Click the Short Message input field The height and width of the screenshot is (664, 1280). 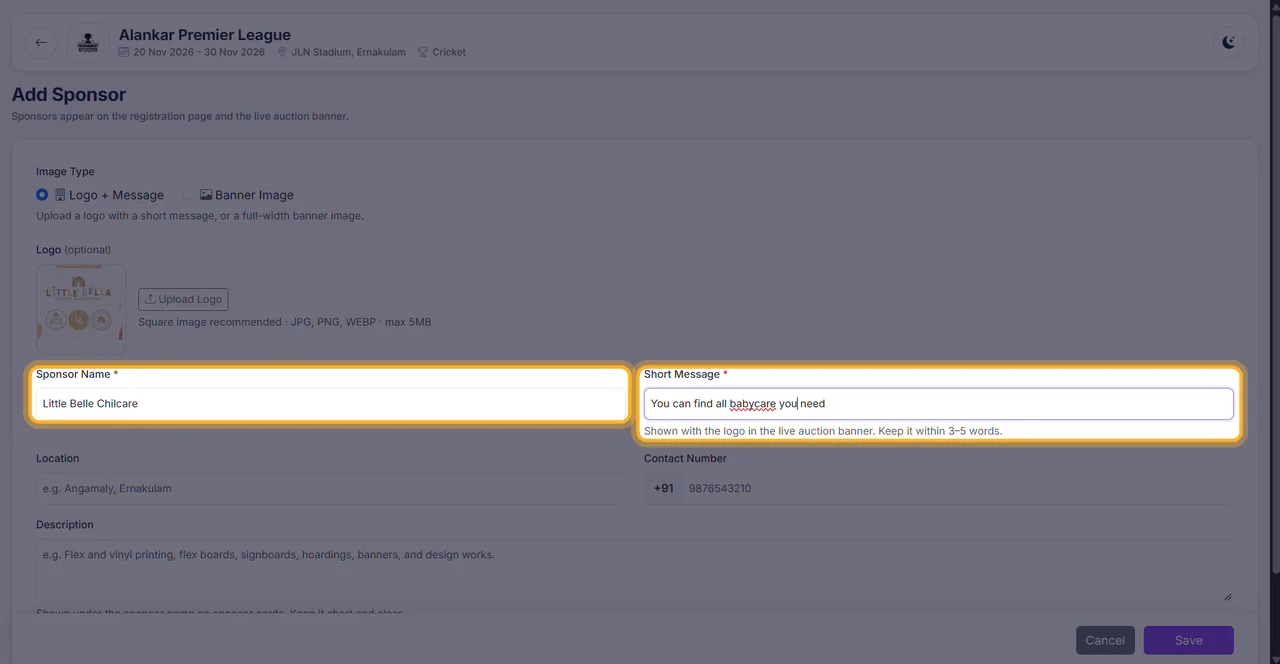point(939,404)
